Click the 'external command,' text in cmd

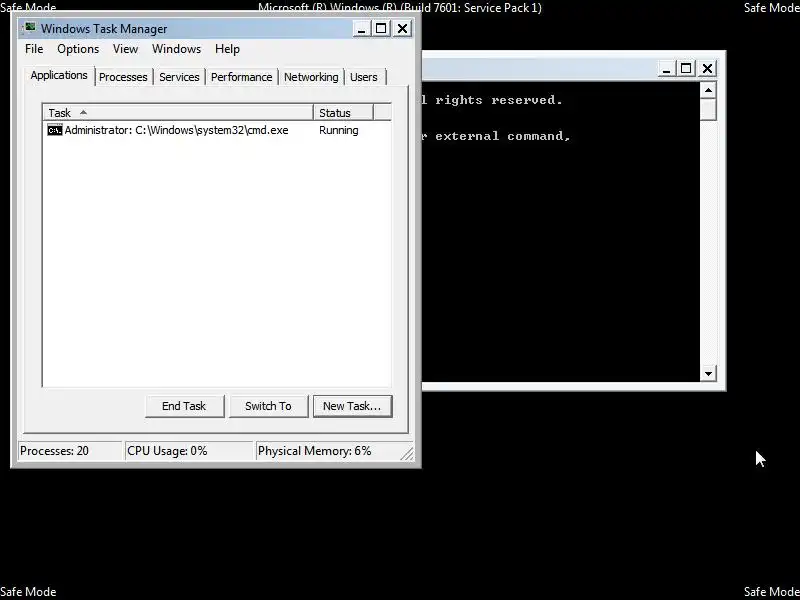[x=503, y=136]
